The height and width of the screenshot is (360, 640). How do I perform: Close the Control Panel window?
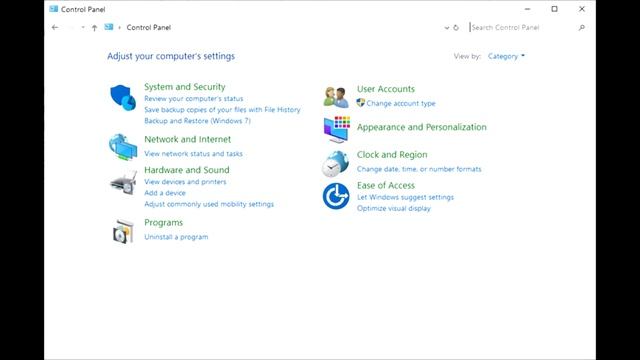[582, 9]
